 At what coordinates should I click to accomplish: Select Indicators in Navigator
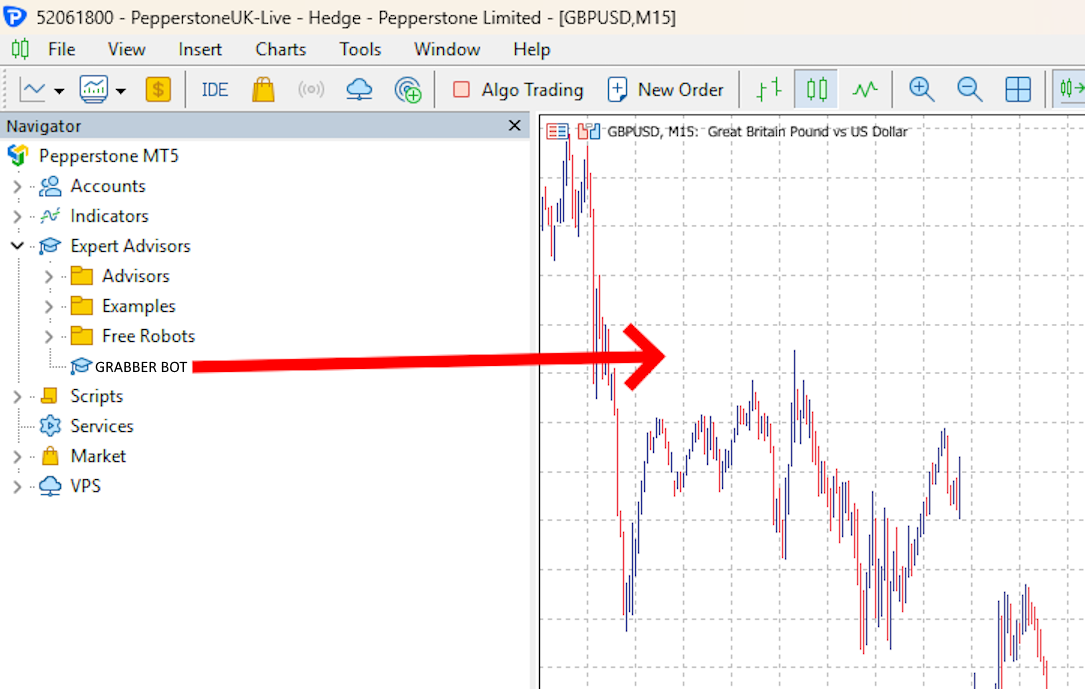pyautogui.click(x=109, y=216)
